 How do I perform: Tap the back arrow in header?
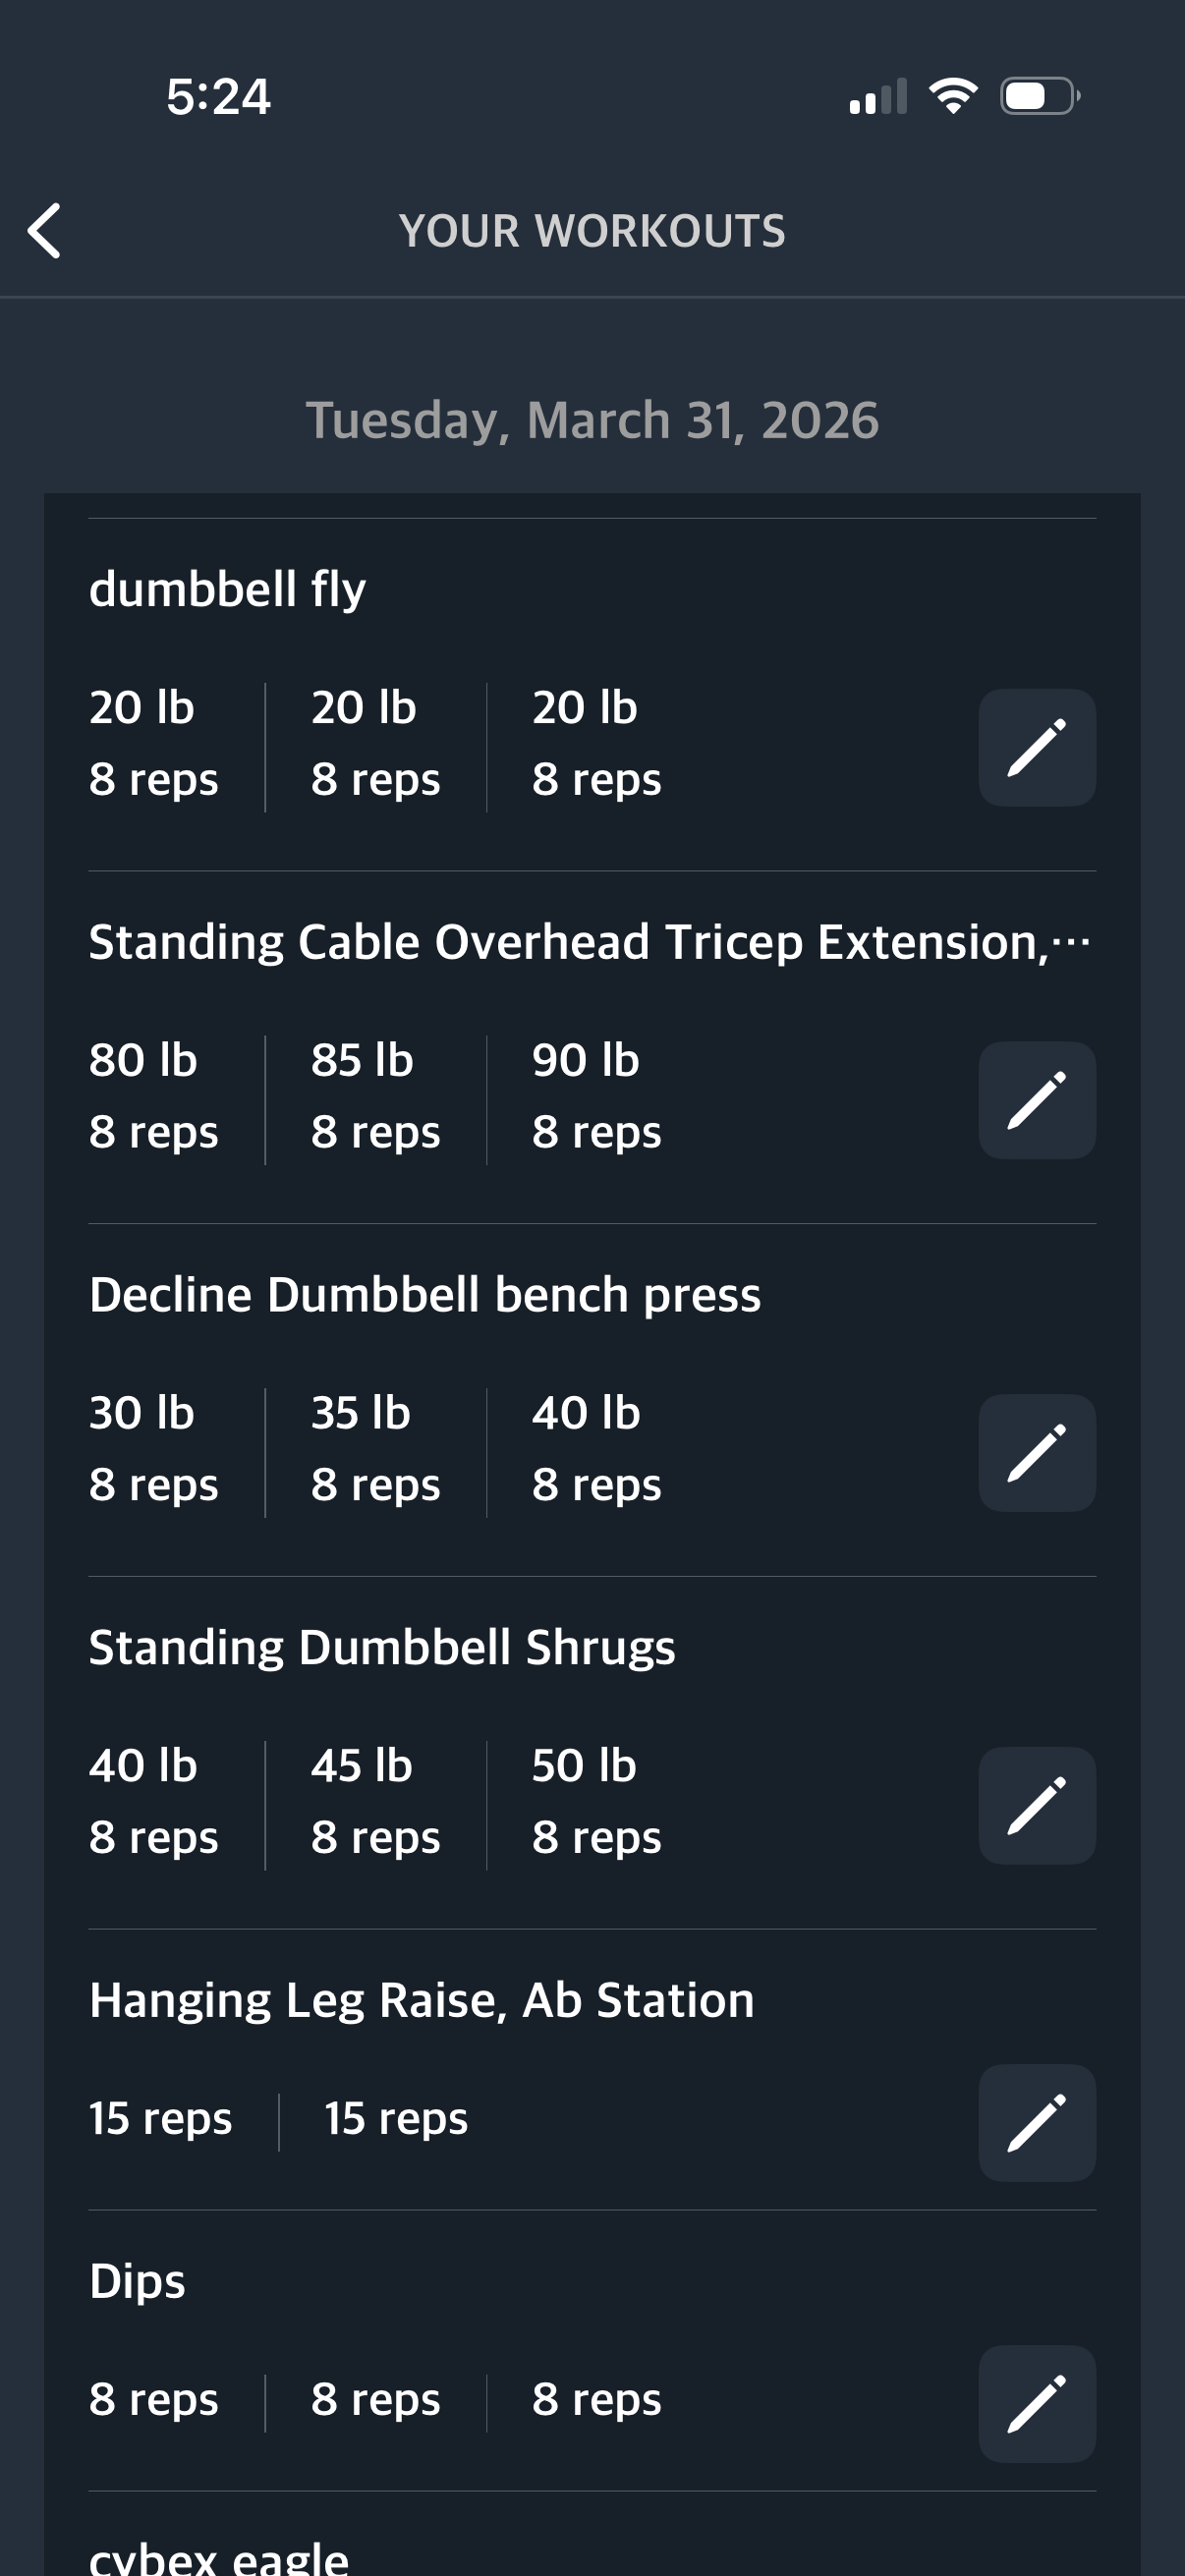[45, 231]
